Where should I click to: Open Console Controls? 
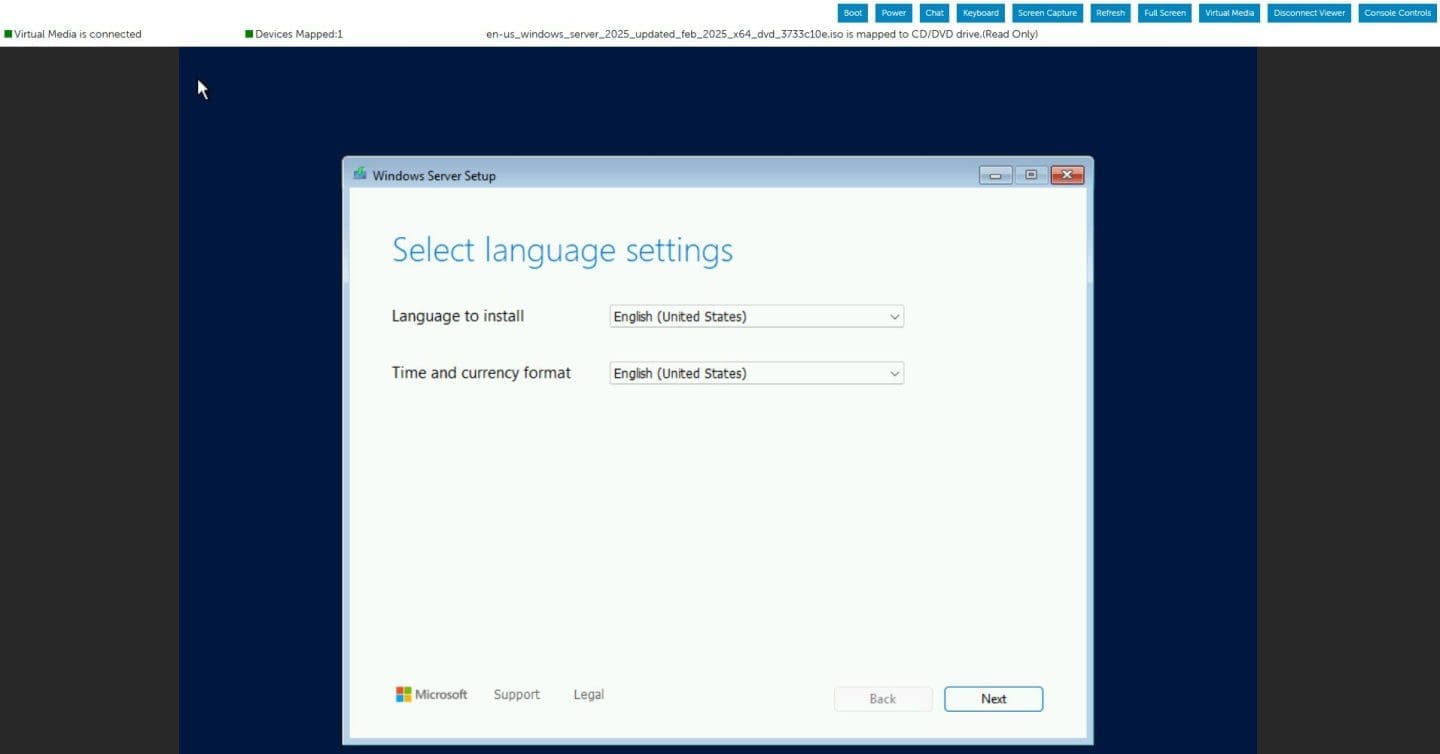coord(1397,13)
